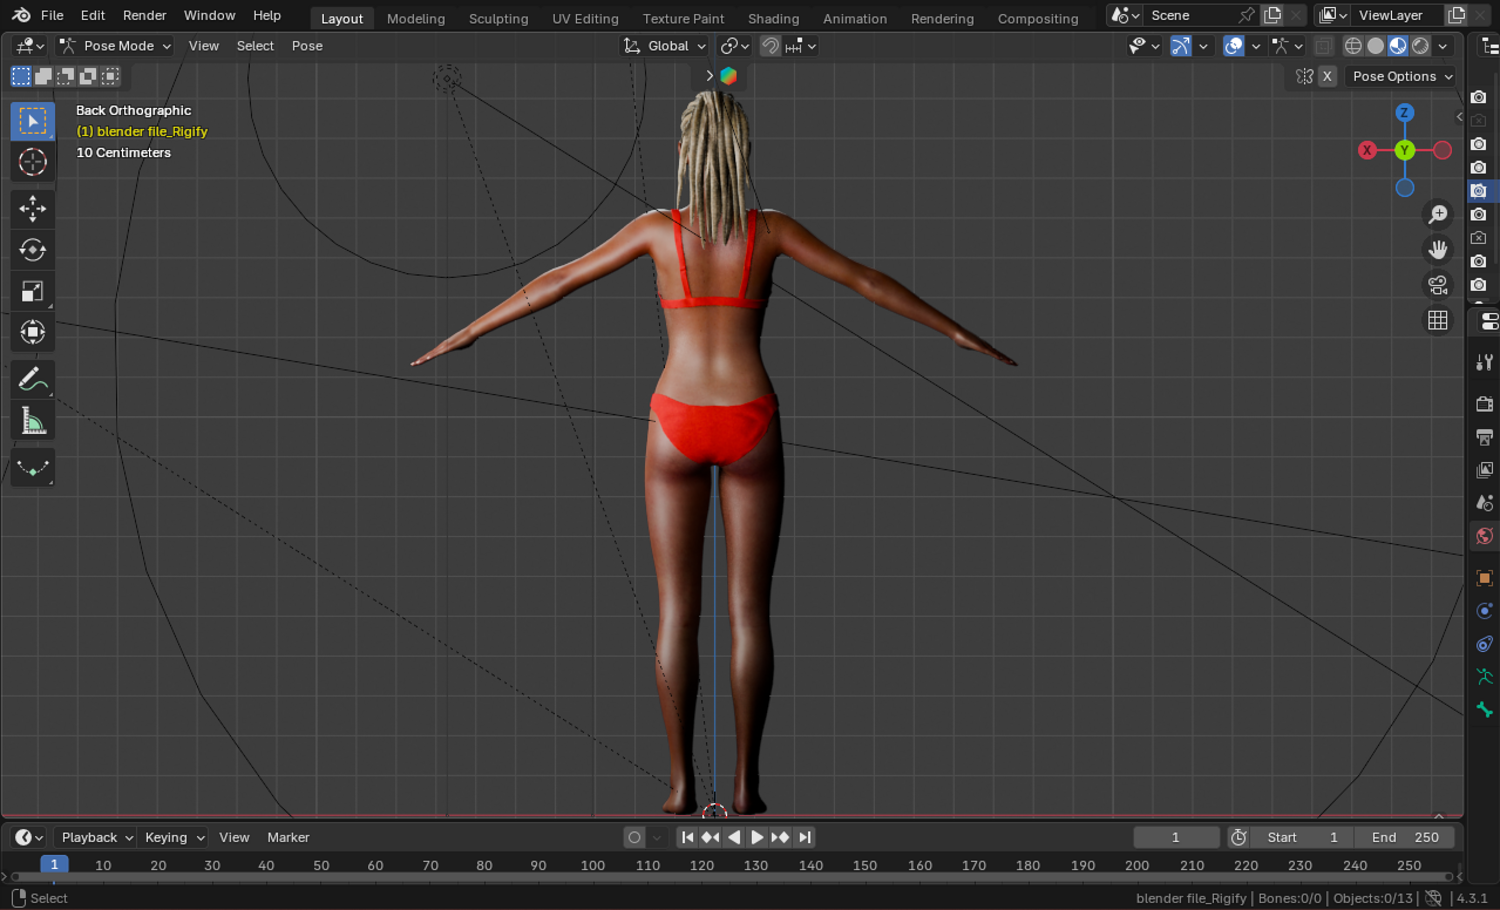Open the World properties tab

1485,536
